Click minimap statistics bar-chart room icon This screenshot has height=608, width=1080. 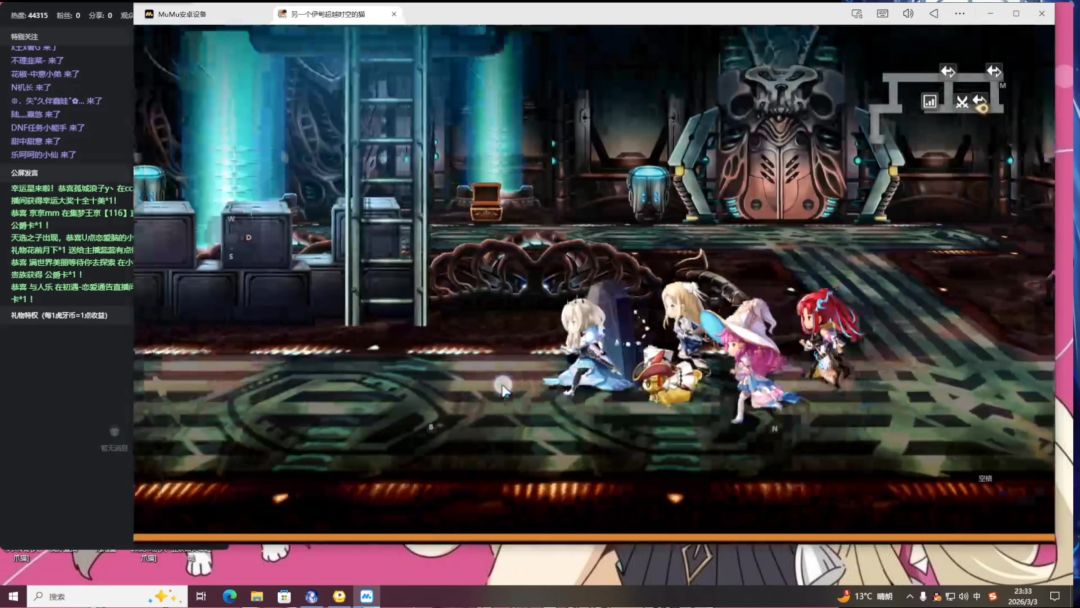tap(930, 102)
